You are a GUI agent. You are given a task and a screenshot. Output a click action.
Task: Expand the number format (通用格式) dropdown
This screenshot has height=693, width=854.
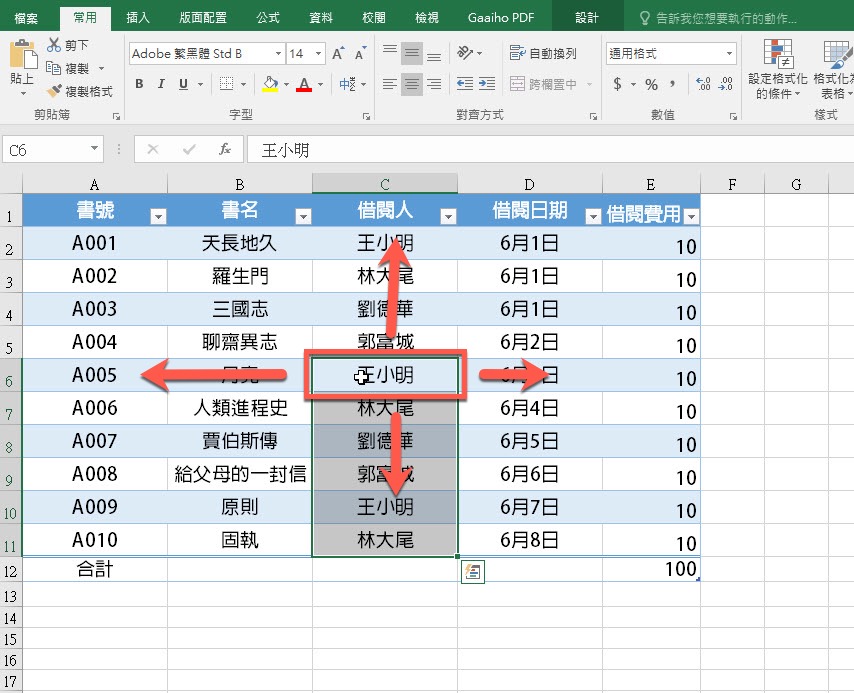pyautogui.click(x=729, y=54)
